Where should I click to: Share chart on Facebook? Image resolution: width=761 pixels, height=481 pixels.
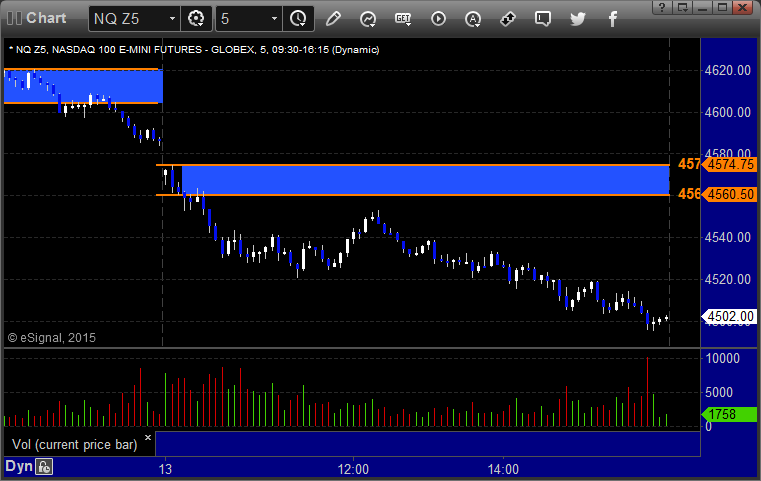[612, 19]
